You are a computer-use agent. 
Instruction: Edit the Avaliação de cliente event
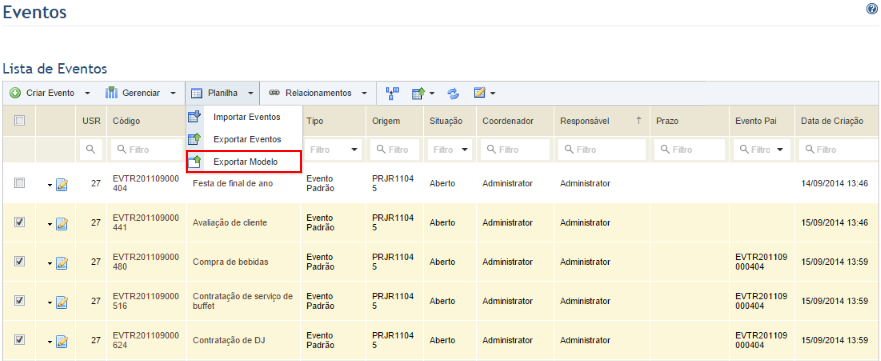coord(62,223)
